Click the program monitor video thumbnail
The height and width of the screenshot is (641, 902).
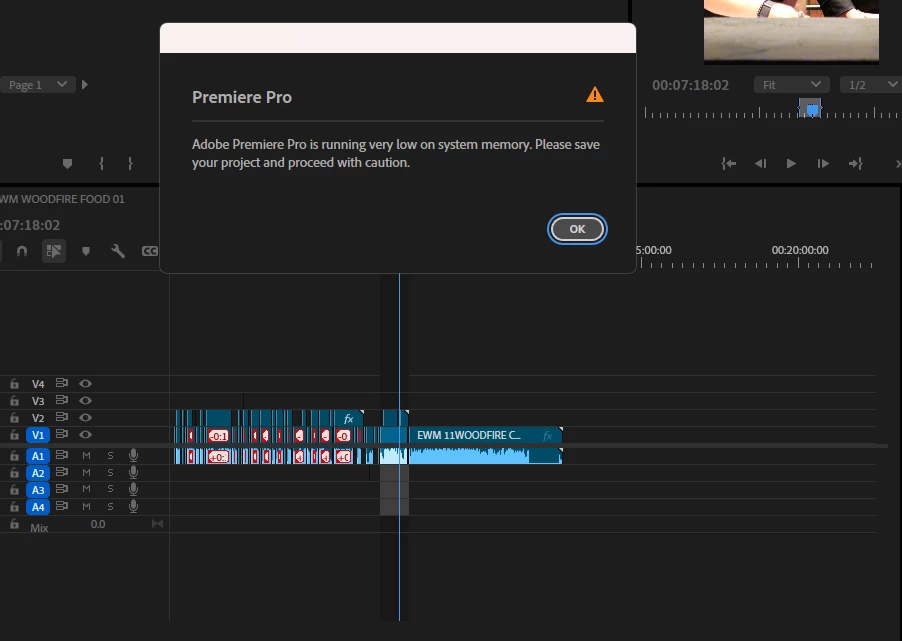791,30
